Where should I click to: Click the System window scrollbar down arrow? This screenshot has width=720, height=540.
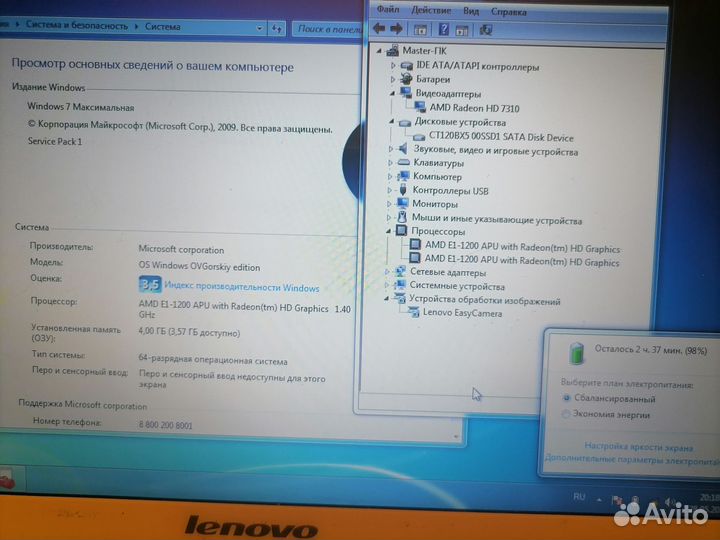(456, 437)
